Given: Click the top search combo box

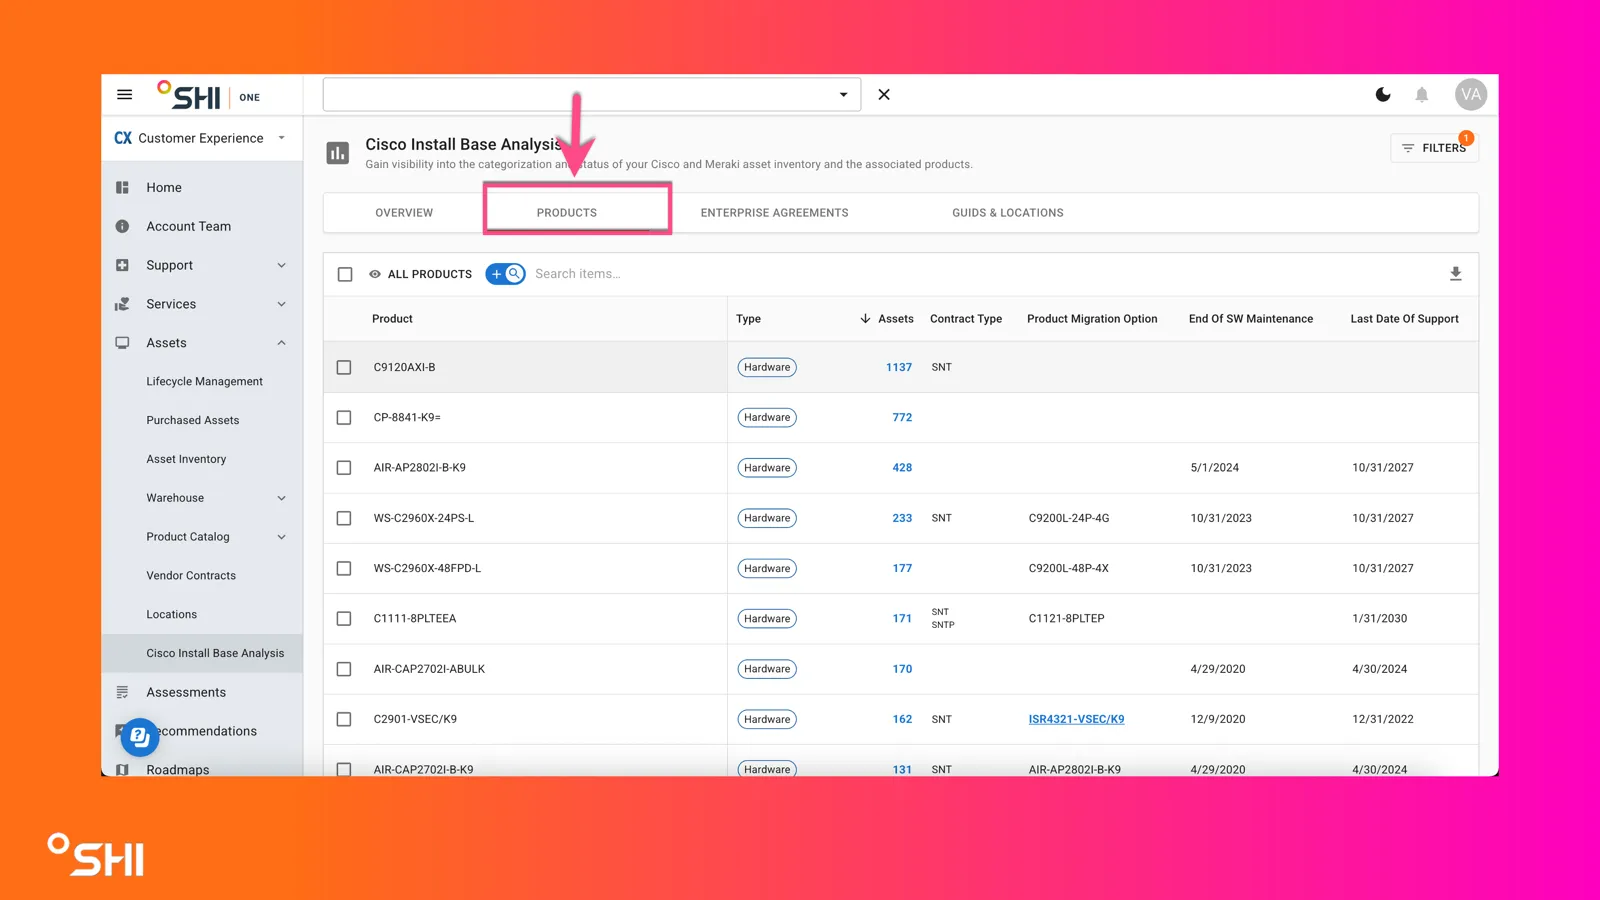Looking at the screenshot, I should tap(591, 95).
